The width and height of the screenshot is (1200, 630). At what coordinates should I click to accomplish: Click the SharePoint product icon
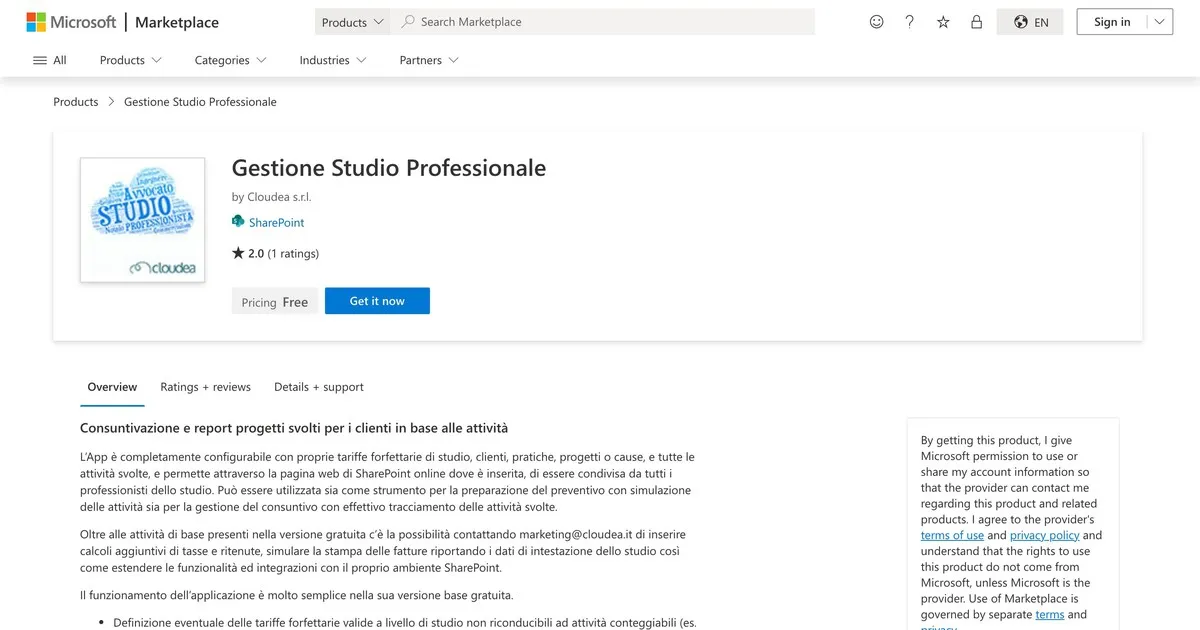pyautogui.click(x=236, y=222)
